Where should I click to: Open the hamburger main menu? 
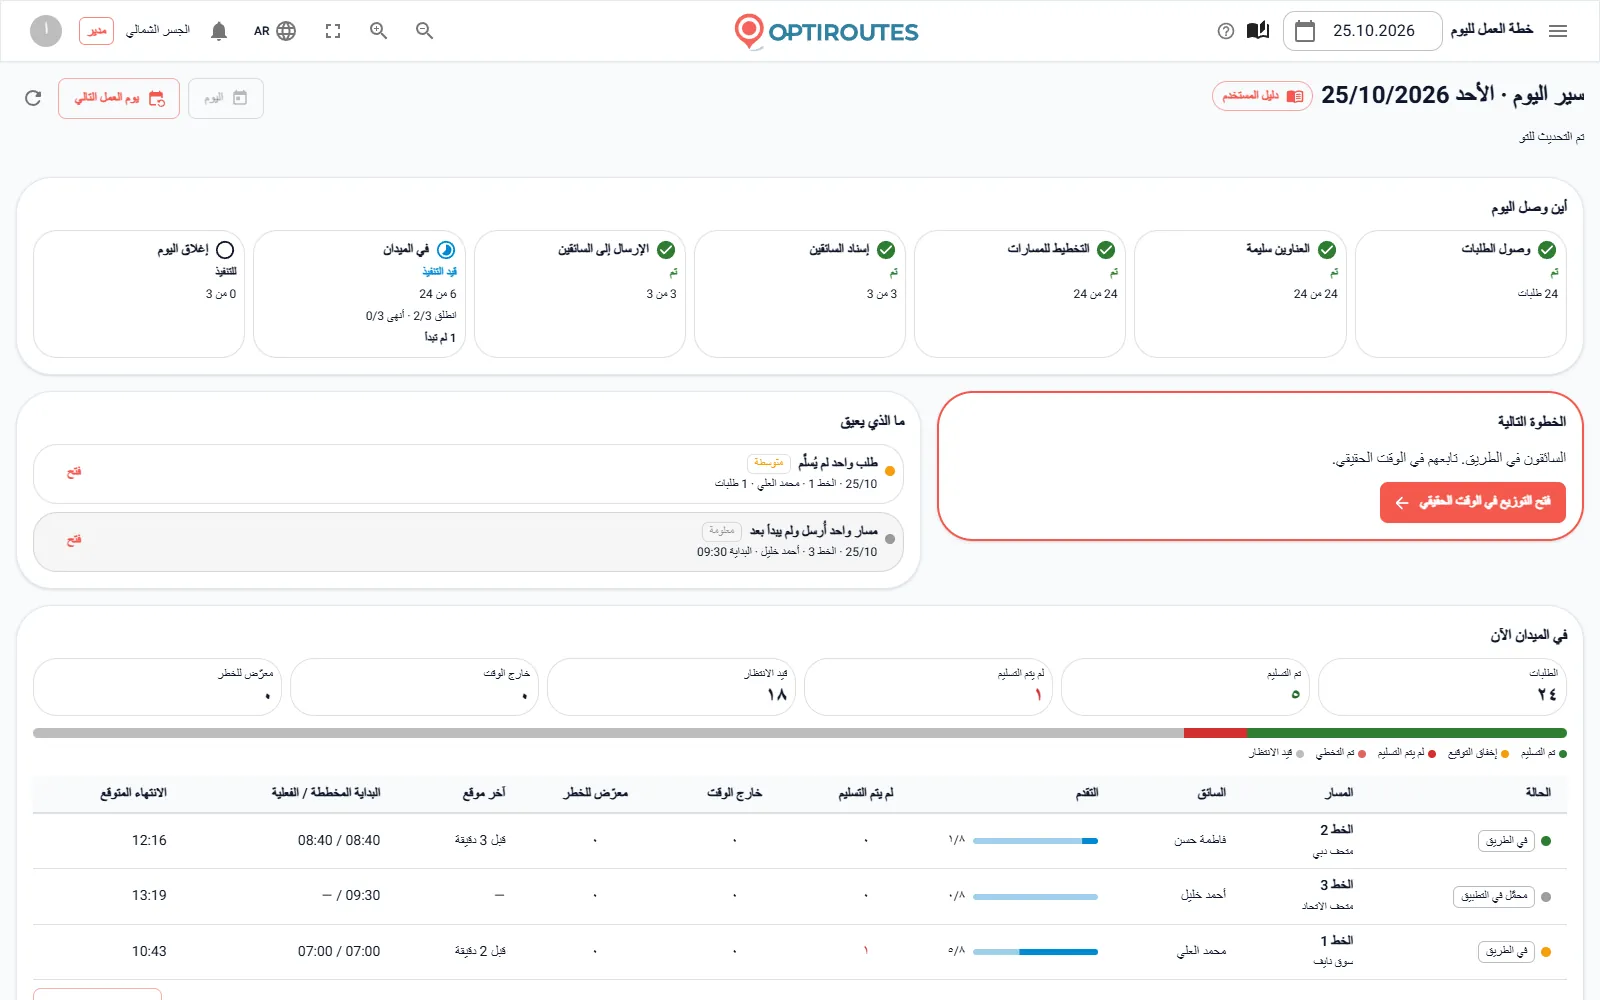coord(1557,31)
